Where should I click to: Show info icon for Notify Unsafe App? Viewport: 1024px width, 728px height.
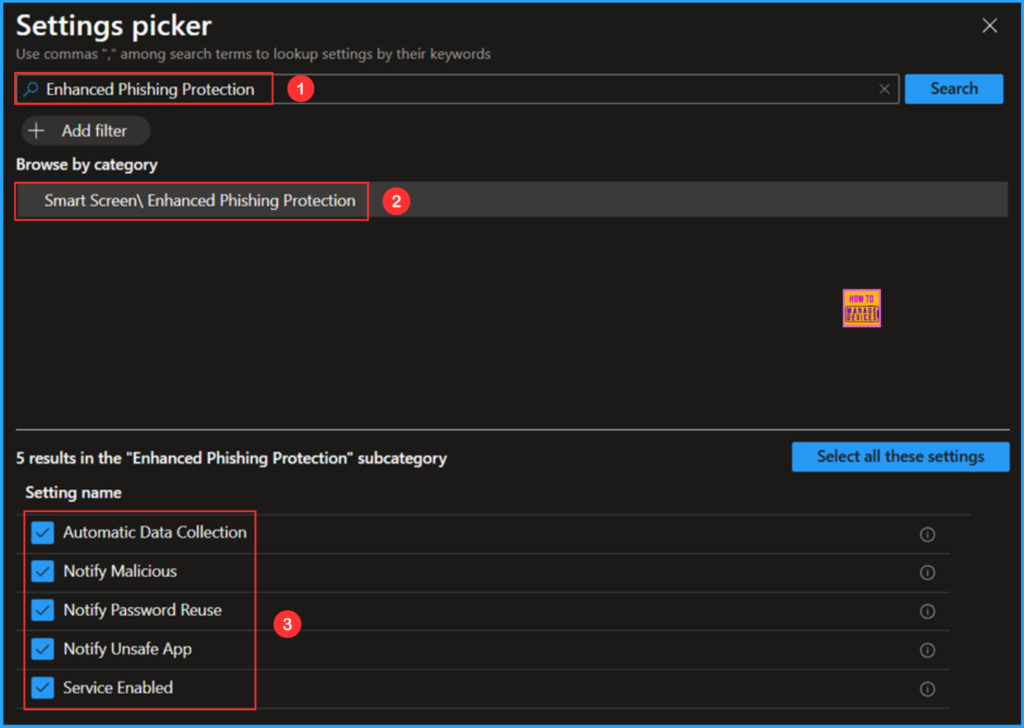(x=927, y=650)
